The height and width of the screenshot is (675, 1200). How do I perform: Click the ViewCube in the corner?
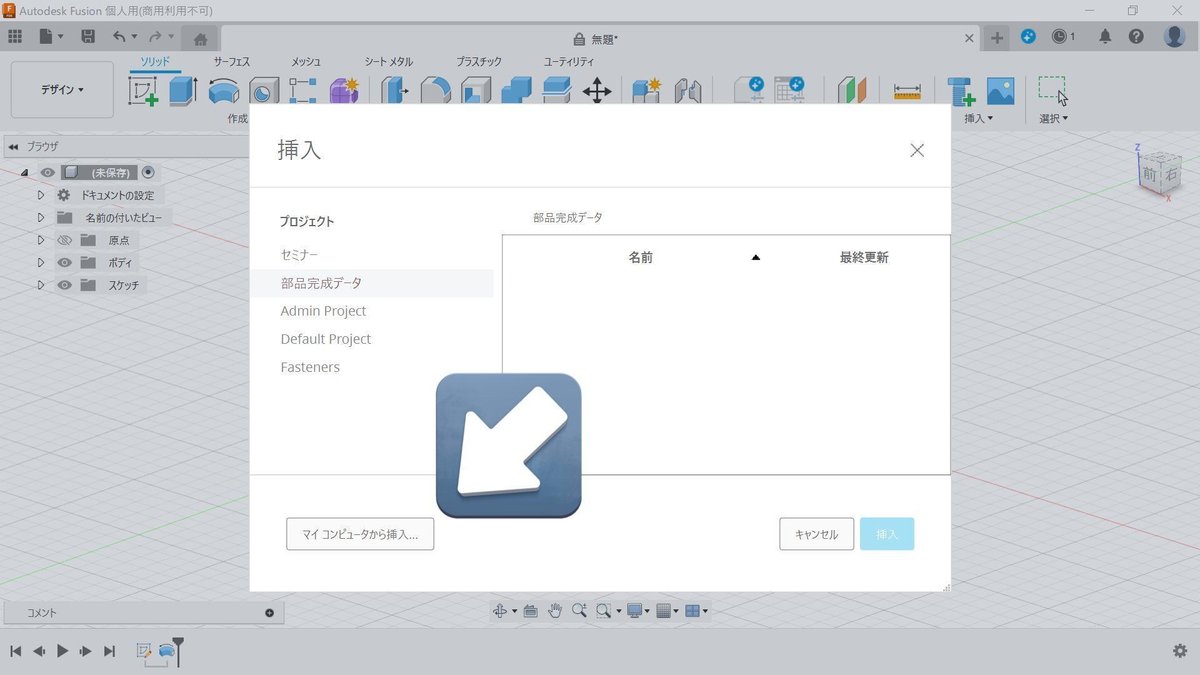click(x=1160, y=172)
